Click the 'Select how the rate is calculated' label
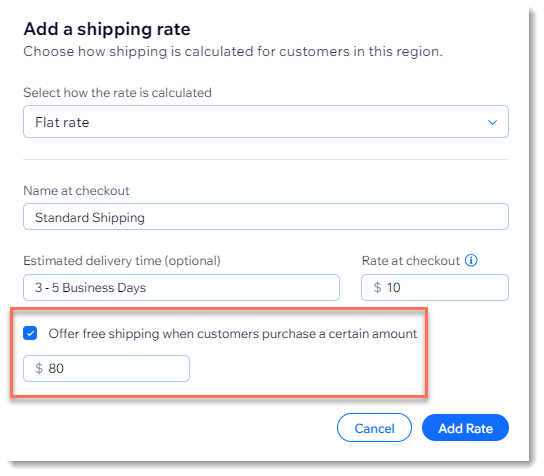This screenshot has width=544, height=476. click(x=117, y=93)
